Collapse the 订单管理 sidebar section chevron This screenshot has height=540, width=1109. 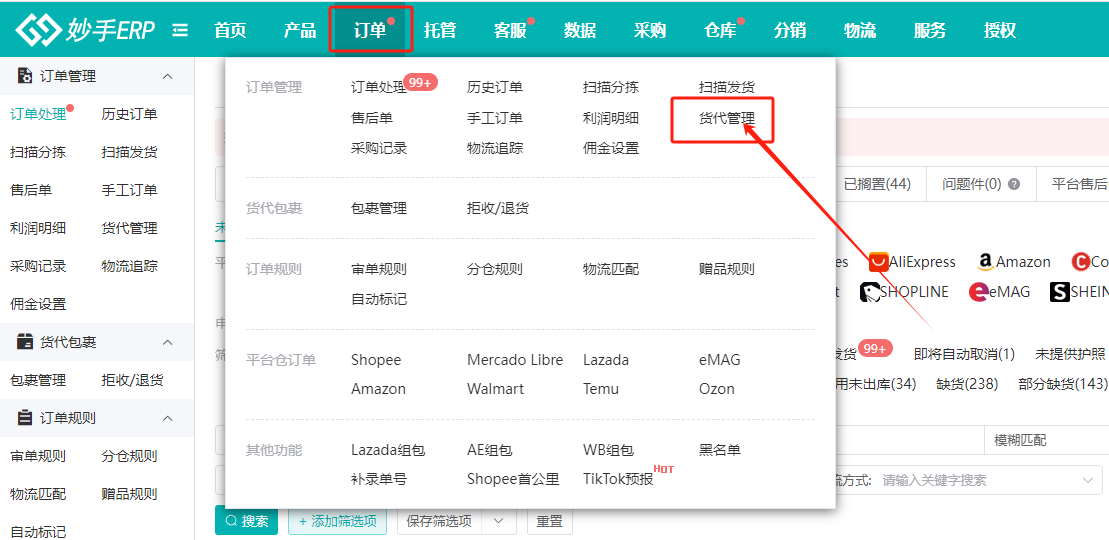[x=167, y=76]
